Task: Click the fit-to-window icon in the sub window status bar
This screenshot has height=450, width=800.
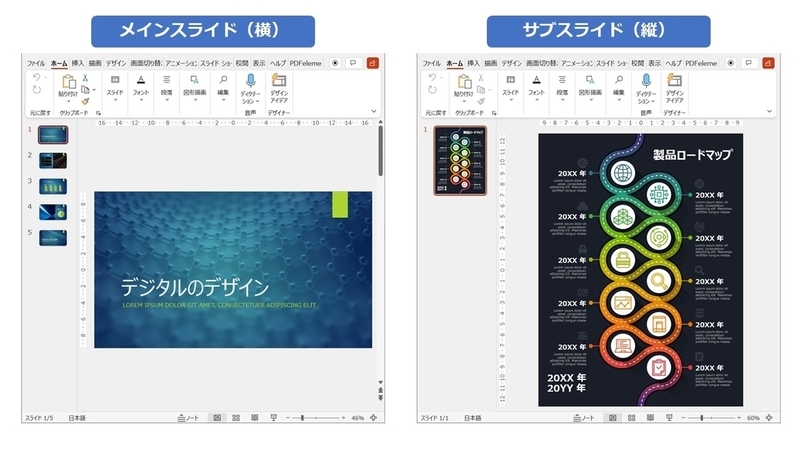Action: [769, 417]
